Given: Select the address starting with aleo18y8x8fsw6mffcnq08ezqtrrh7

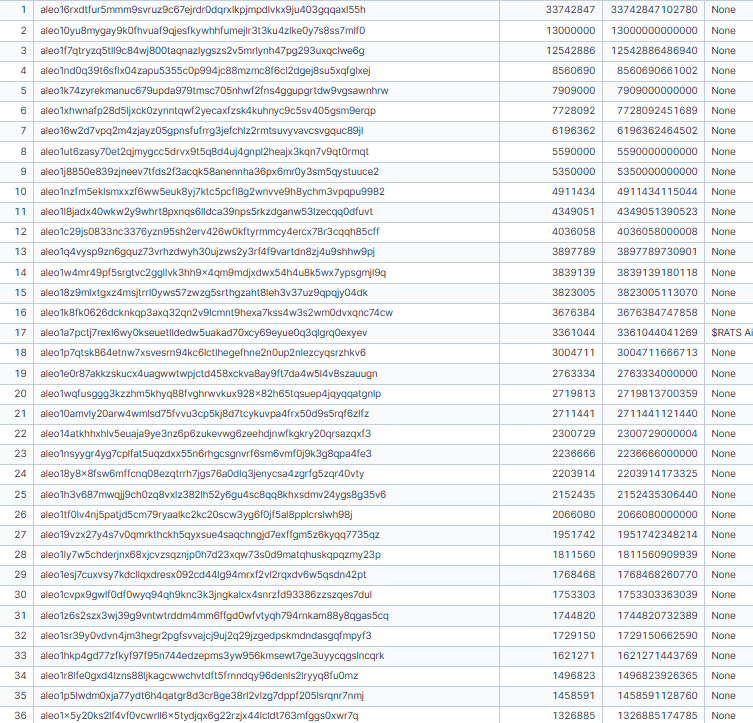Looking at the screenshot, I should point(202,474).
